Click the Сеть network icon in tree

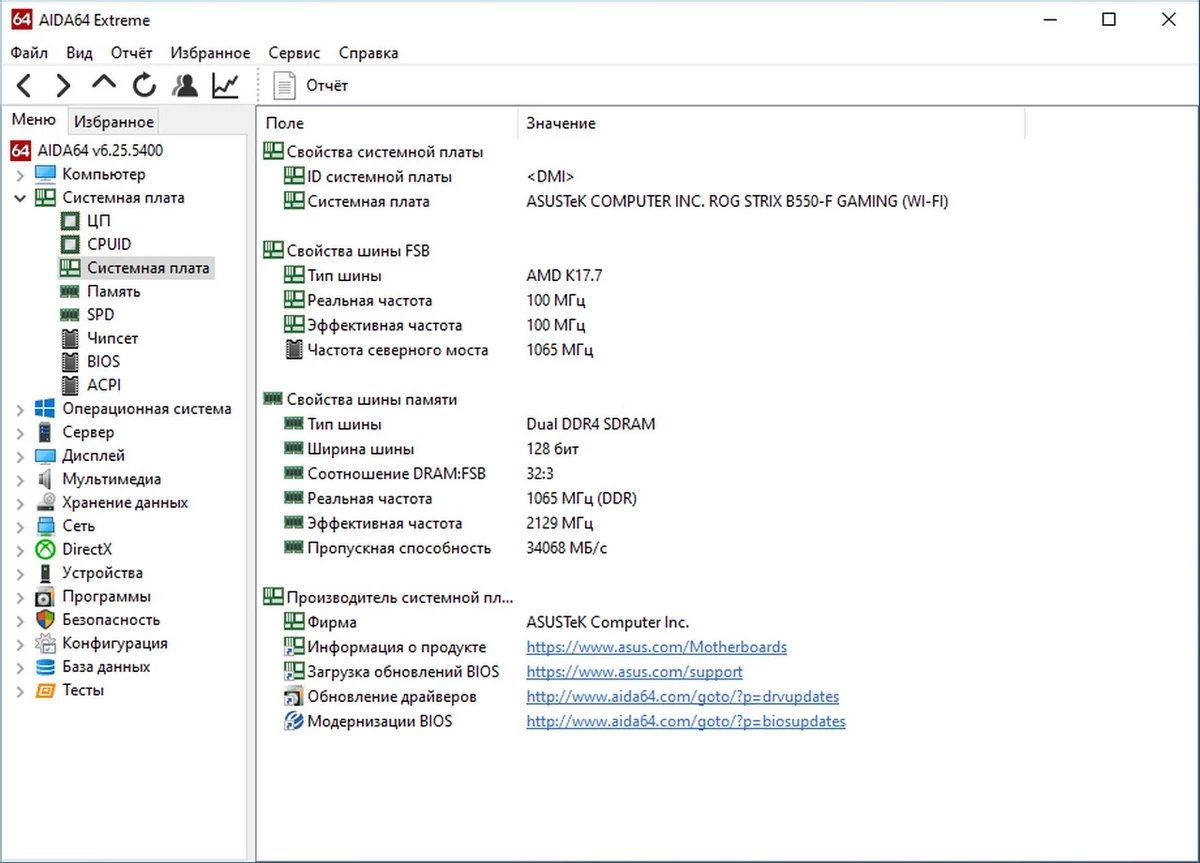pyautogui.click(x=45, y=526)
